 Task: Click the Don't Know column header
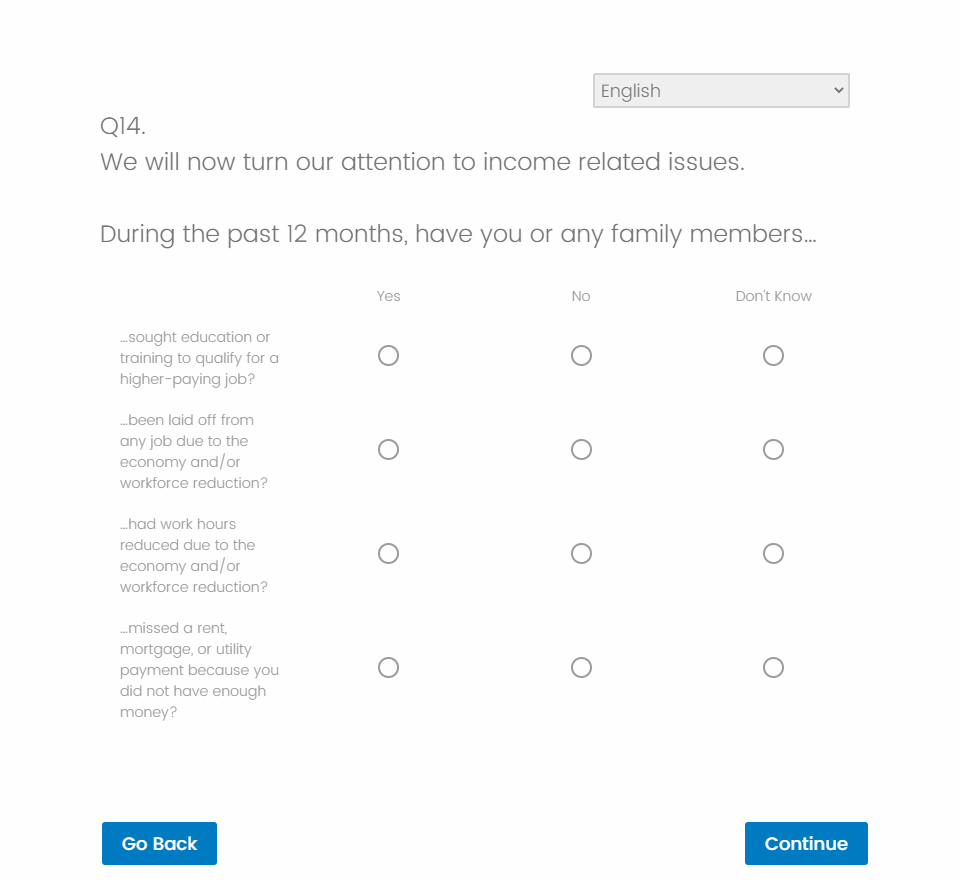pos(773,296)
